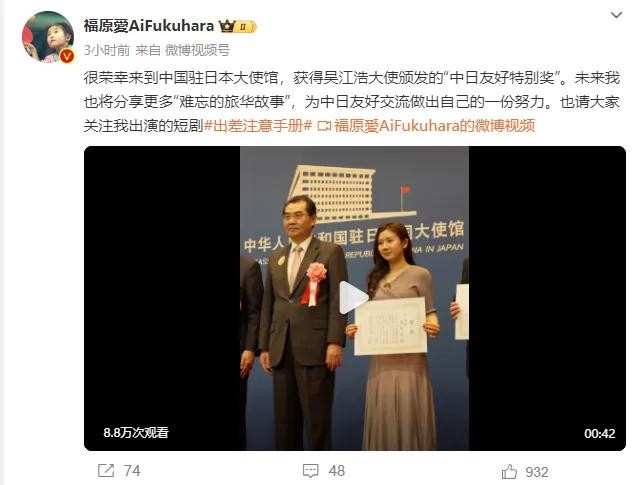Open the user's profile avatar photo
Image resolution: width=635 pixels, height=485 pixels.
pyautogui.click(x=48, y=37)
